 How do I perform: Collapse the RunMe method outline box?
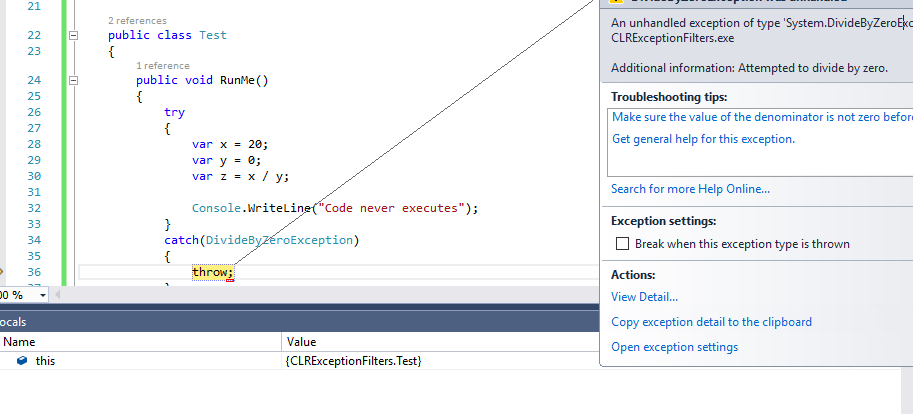73,80
